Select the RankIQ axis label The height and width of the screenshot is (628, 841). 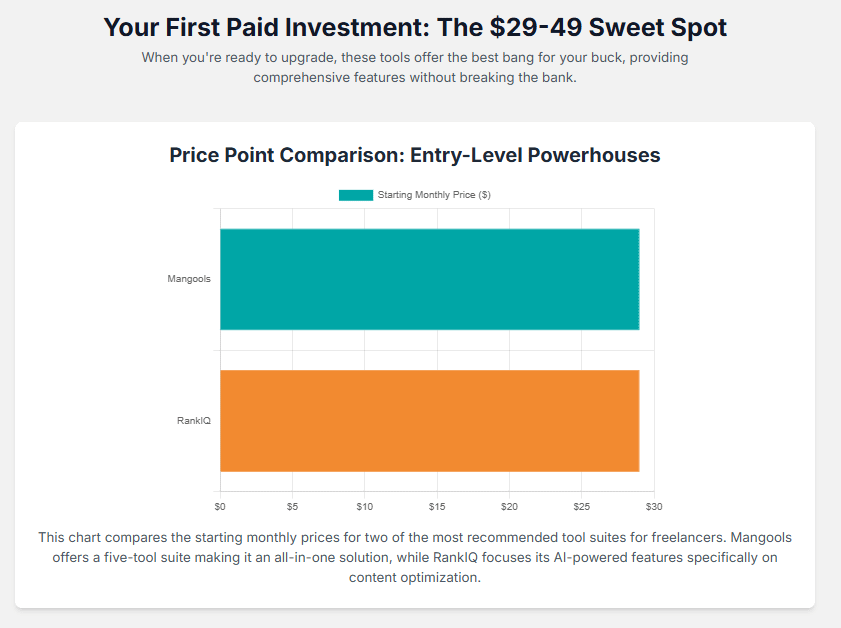194,421
